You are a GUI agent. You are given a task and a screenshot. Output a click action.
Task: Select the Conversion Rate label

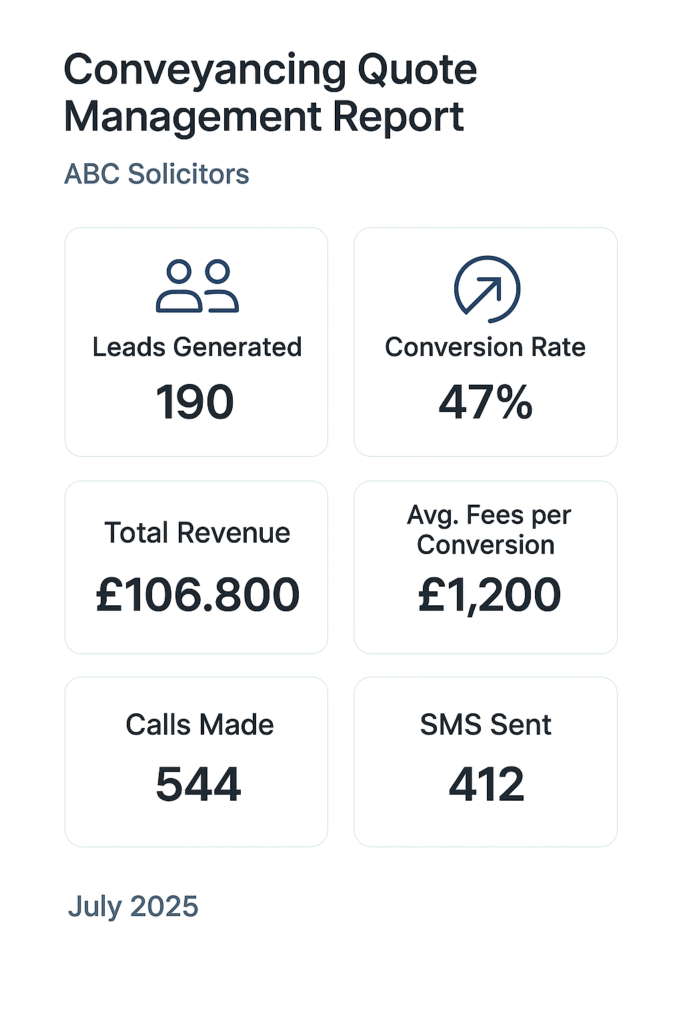point(485,347)
